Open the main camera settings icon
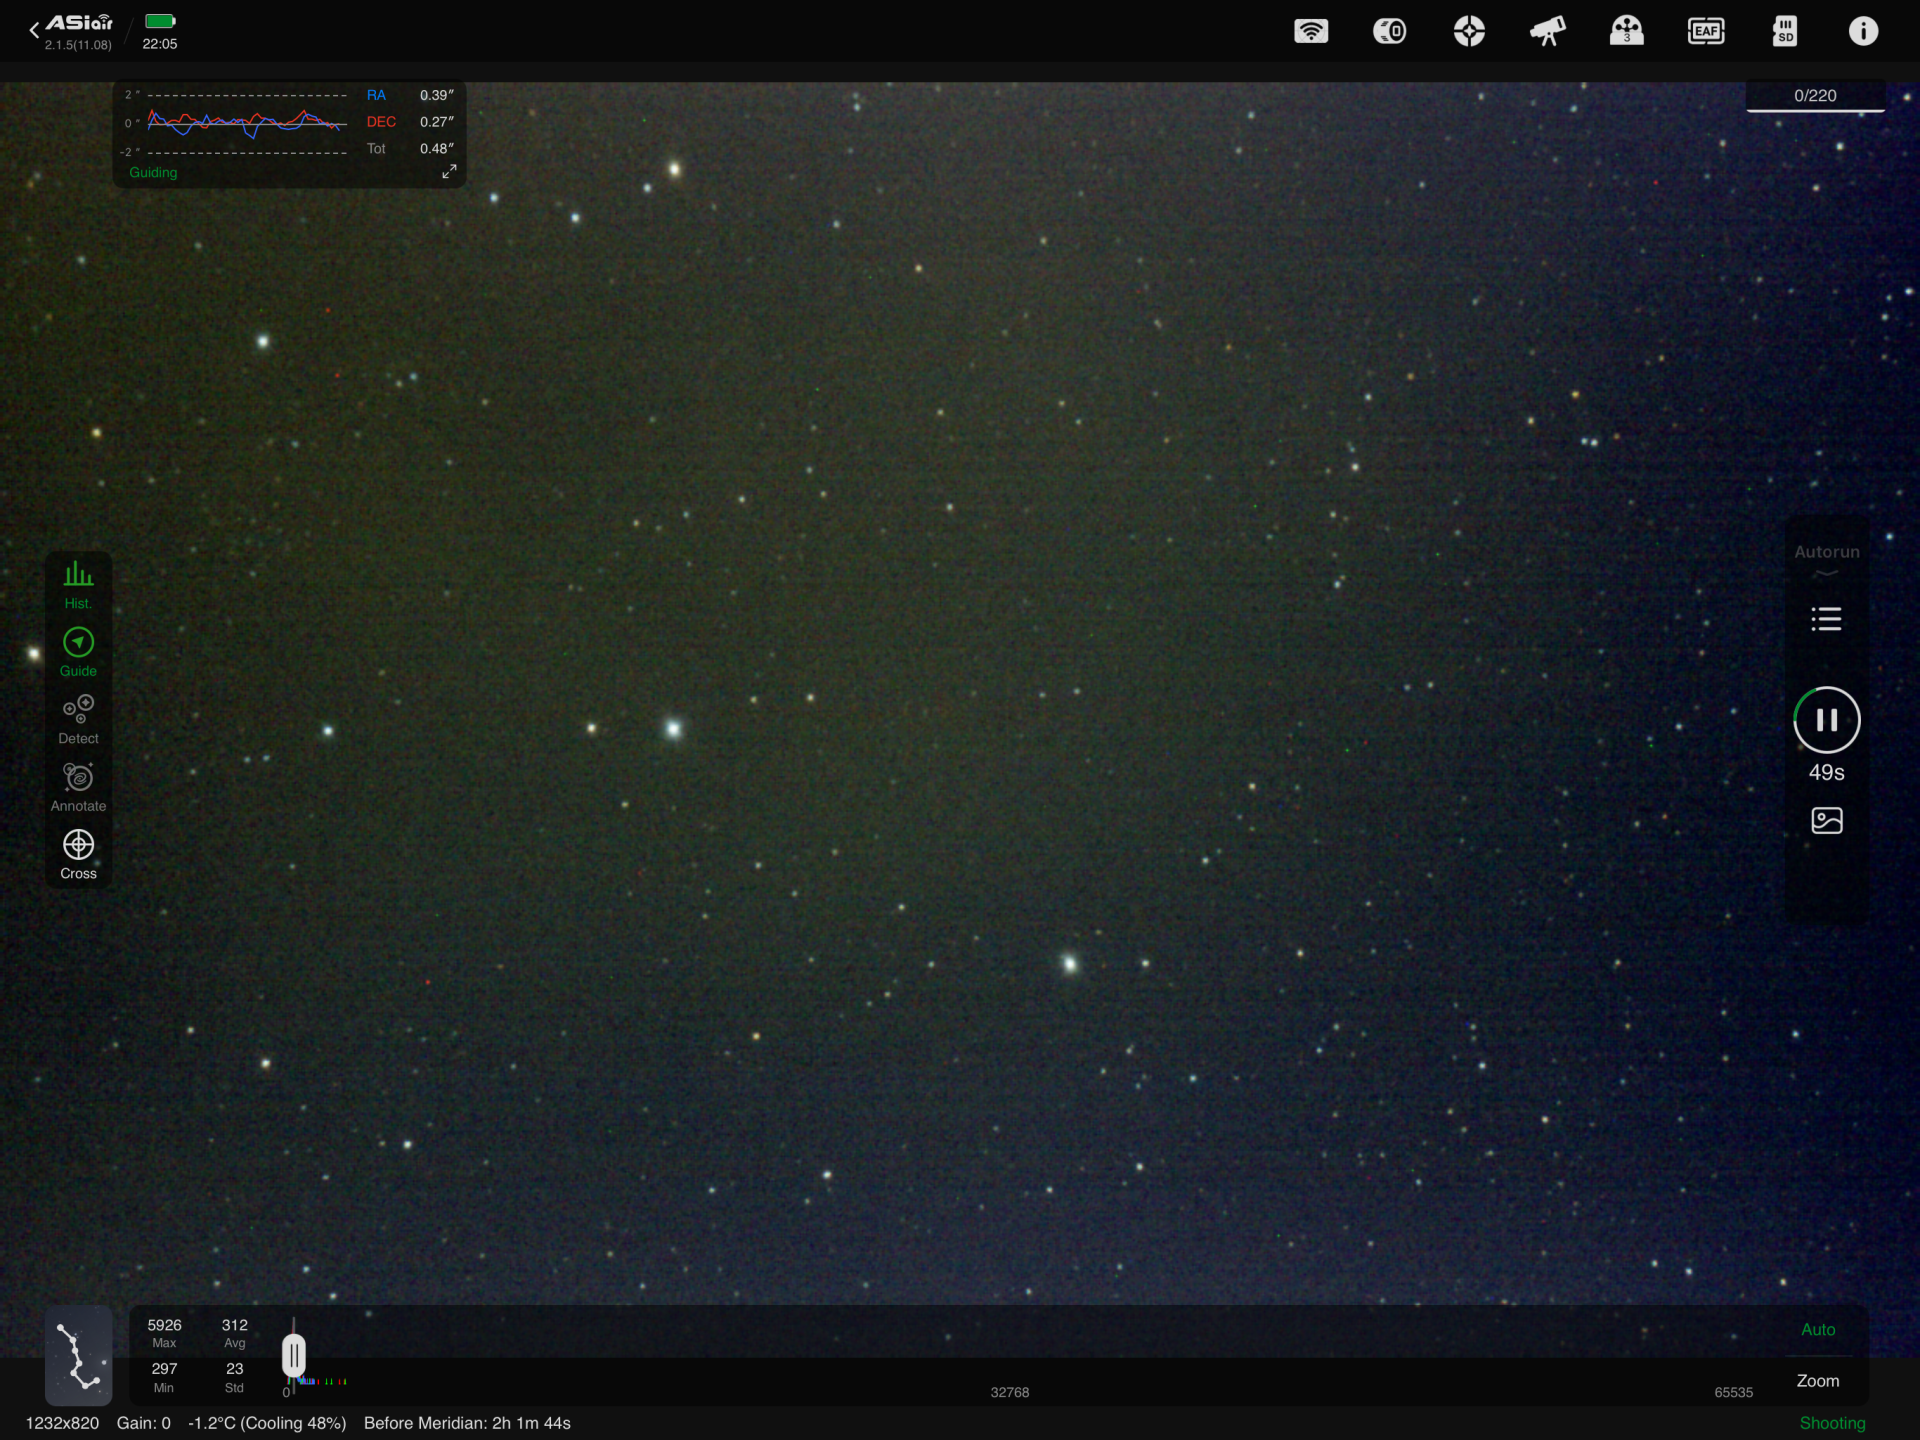1920x1440 pixels. coord(1389,31)
